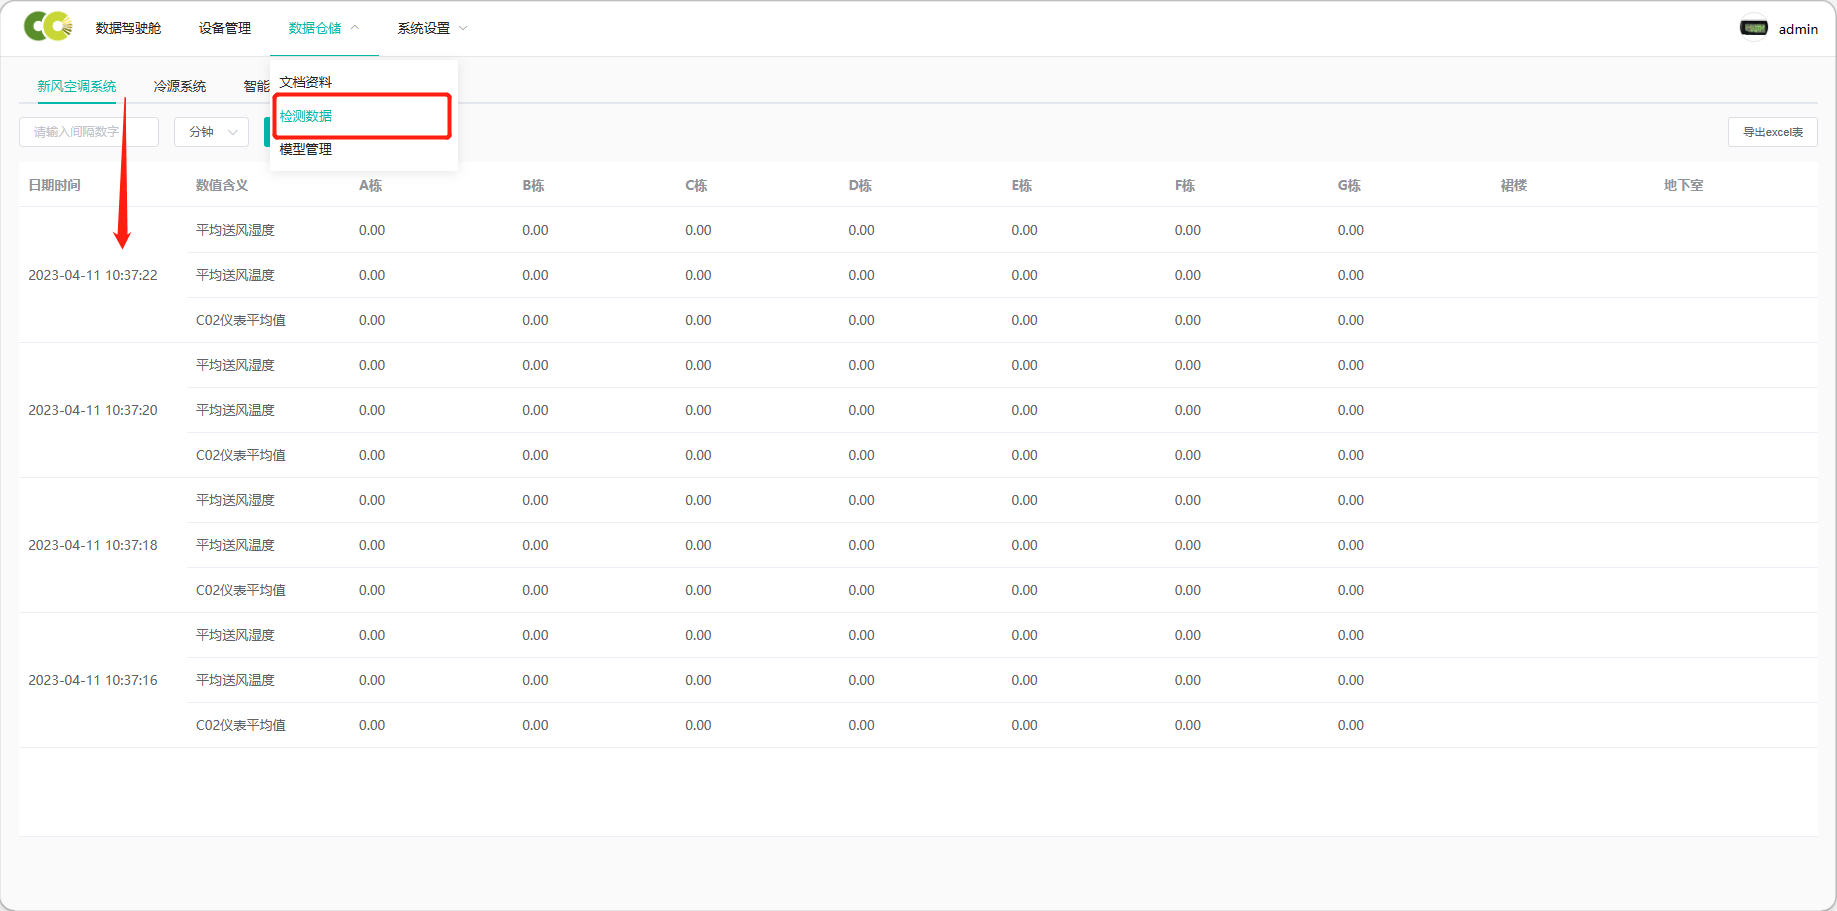
Task: Click the green CC logo
Action: click(x=47, y=27)
